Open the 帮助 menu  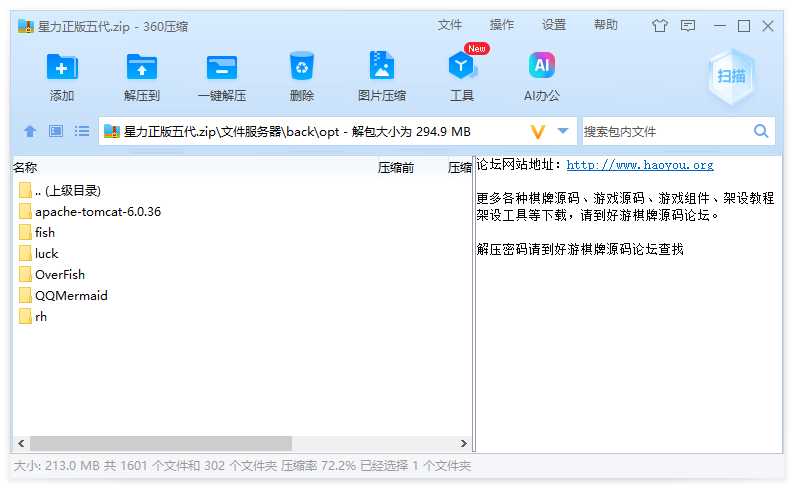pos(606,25)
